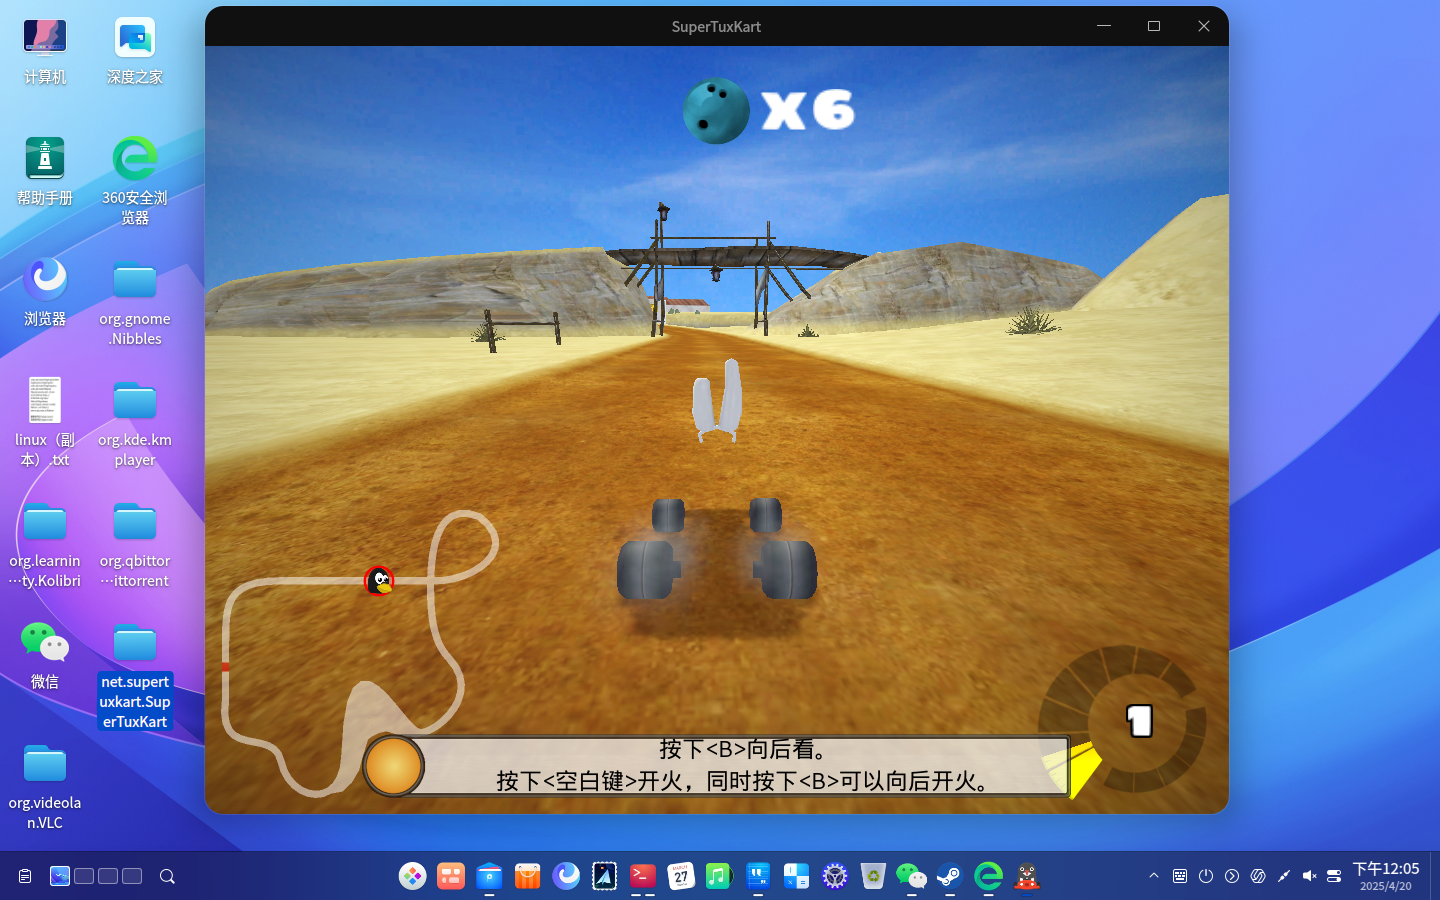The height and width of the screenshot is (900, 1440).
Task: Open the trash bin in the dock
Action: pos(873,876)
